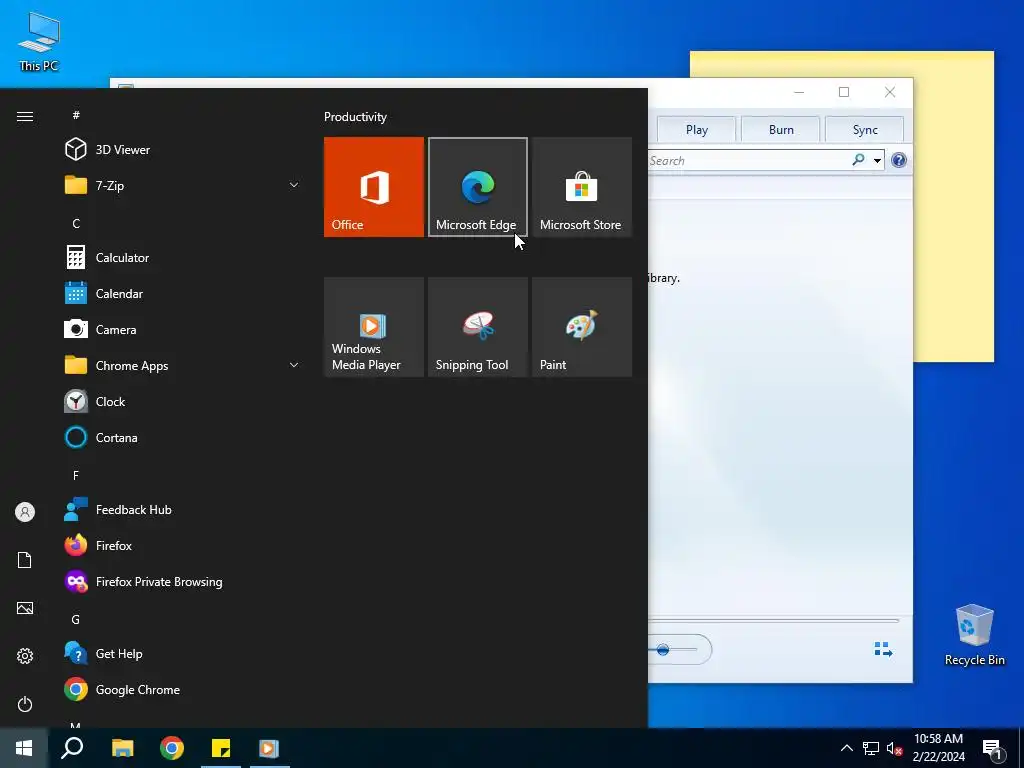Open Documents from the Start sidebar

point(25,560)
